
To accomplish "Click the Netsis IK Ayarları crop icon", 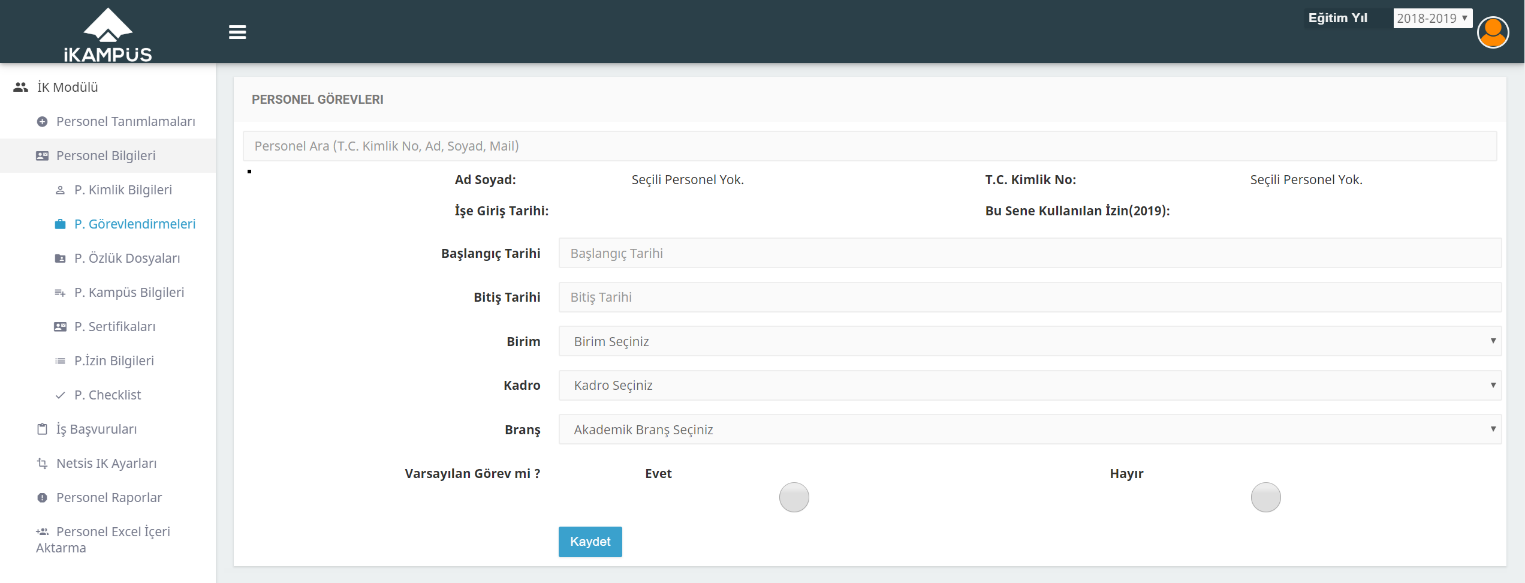I will coord(42,464).
